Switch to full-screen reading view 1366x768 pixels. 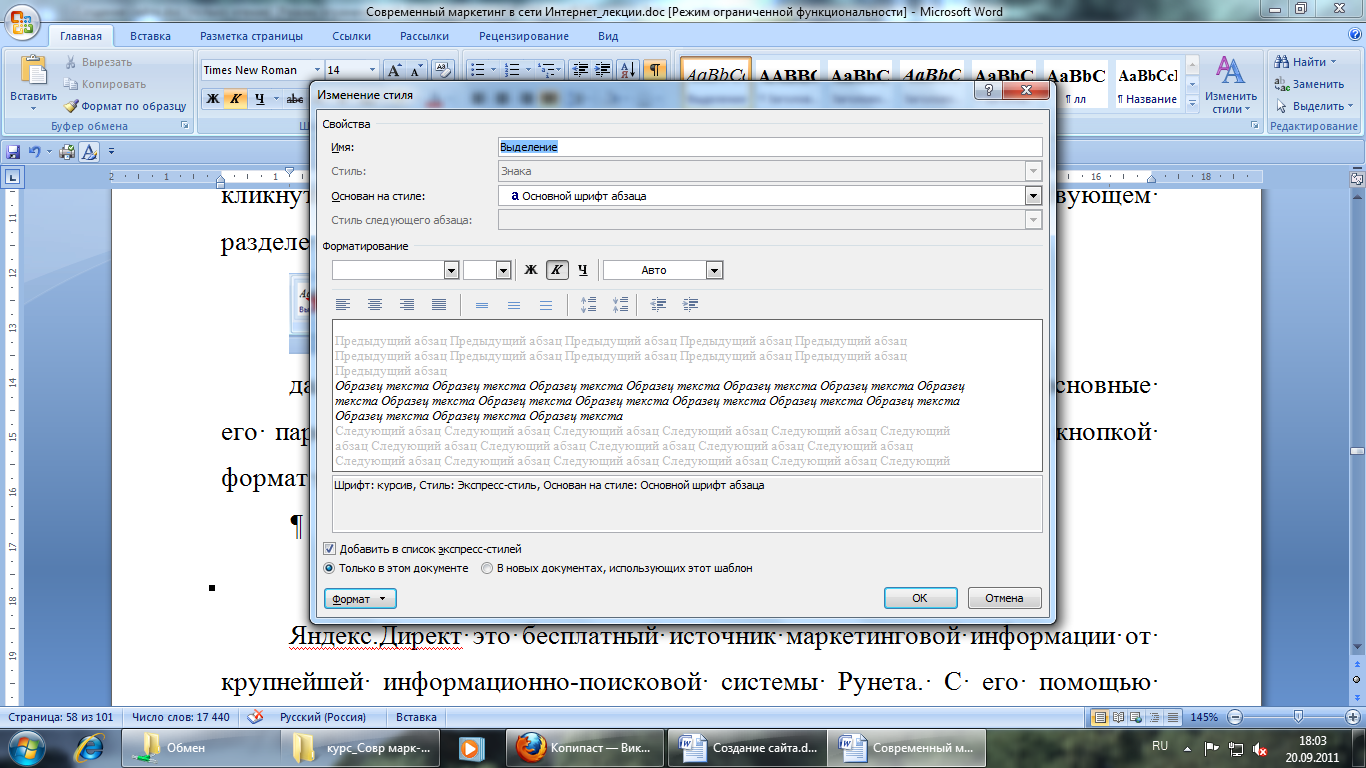pos(1117,717)
